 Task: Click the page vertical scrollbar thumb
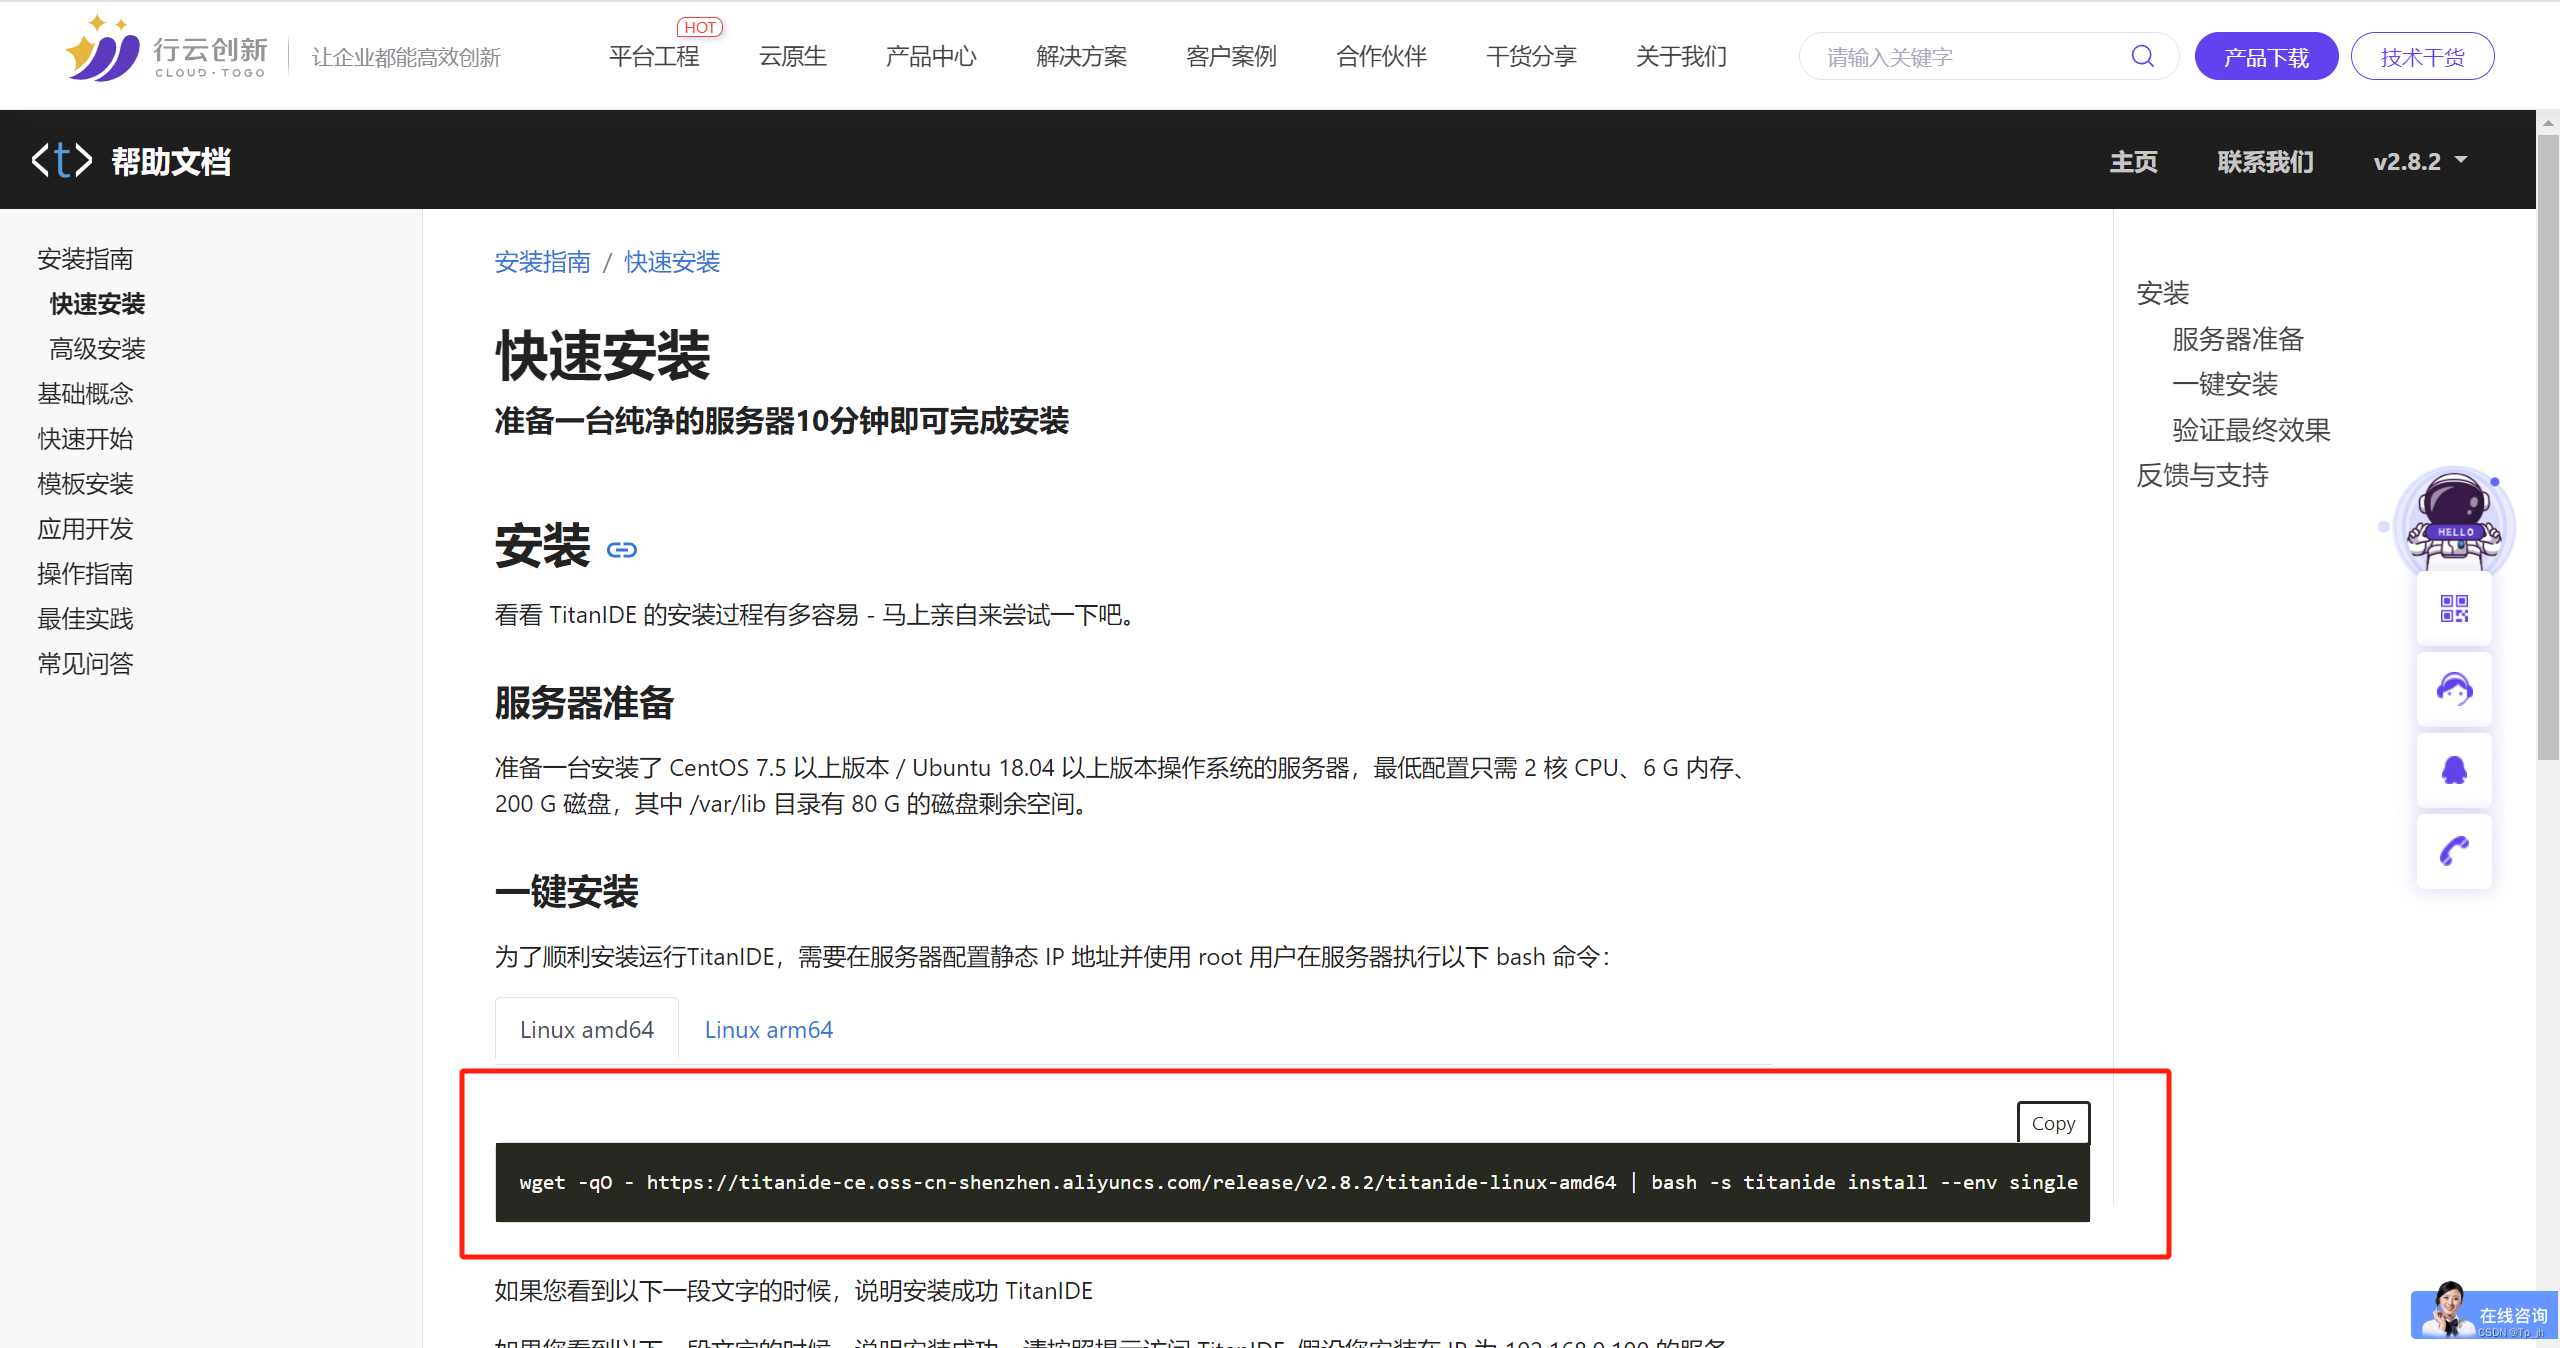2548,448
